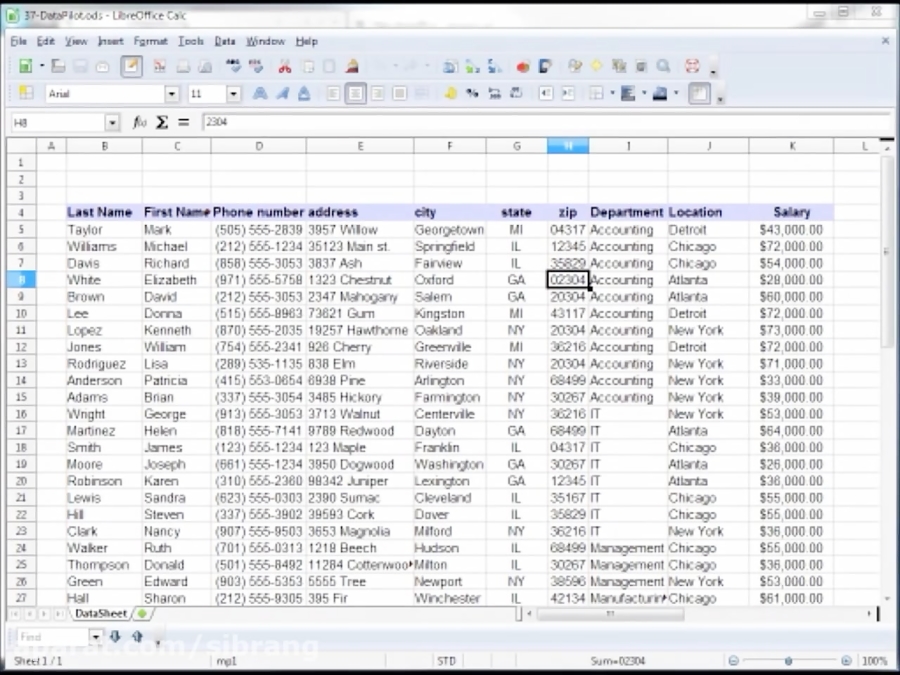This screenshot has height=675, width=900.
Task: Open the font size dropdown
Action: point(233,93)
